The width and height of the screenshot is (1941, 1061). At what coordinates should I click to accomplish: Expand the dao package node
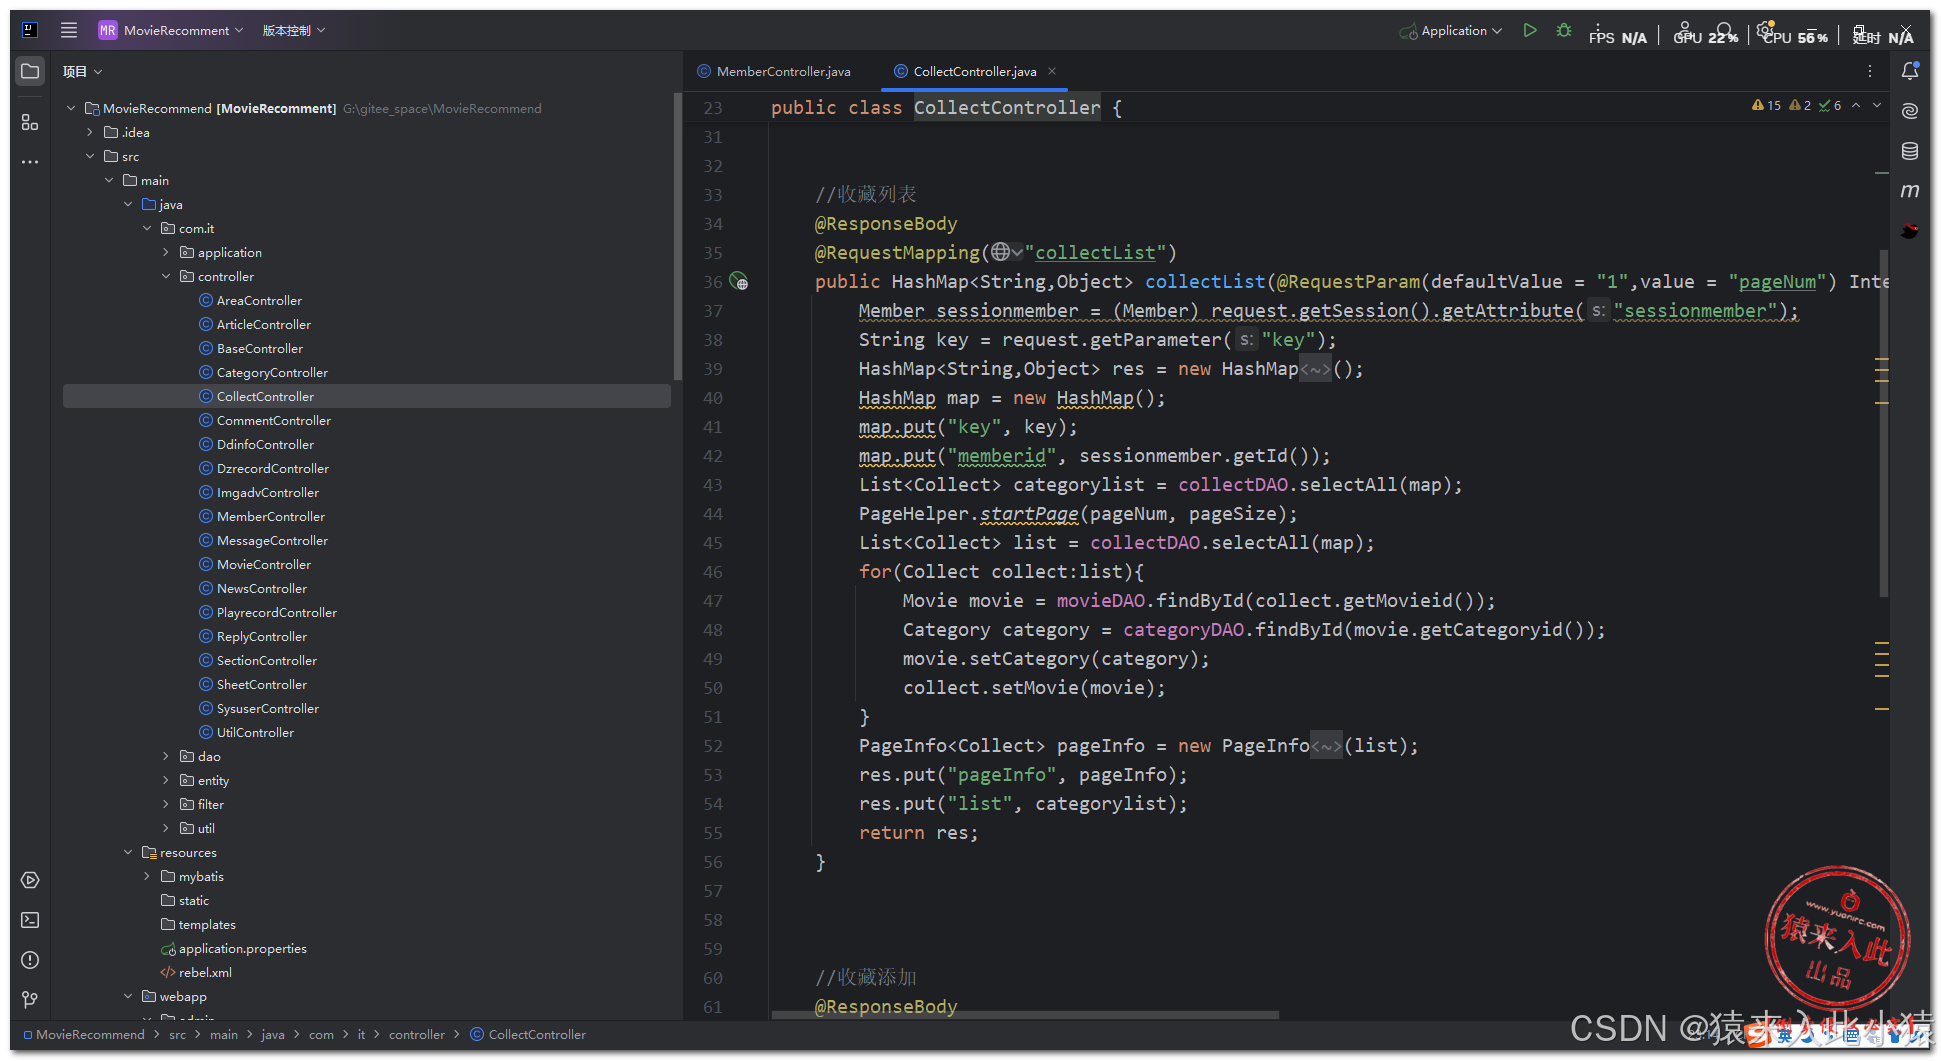166,756
